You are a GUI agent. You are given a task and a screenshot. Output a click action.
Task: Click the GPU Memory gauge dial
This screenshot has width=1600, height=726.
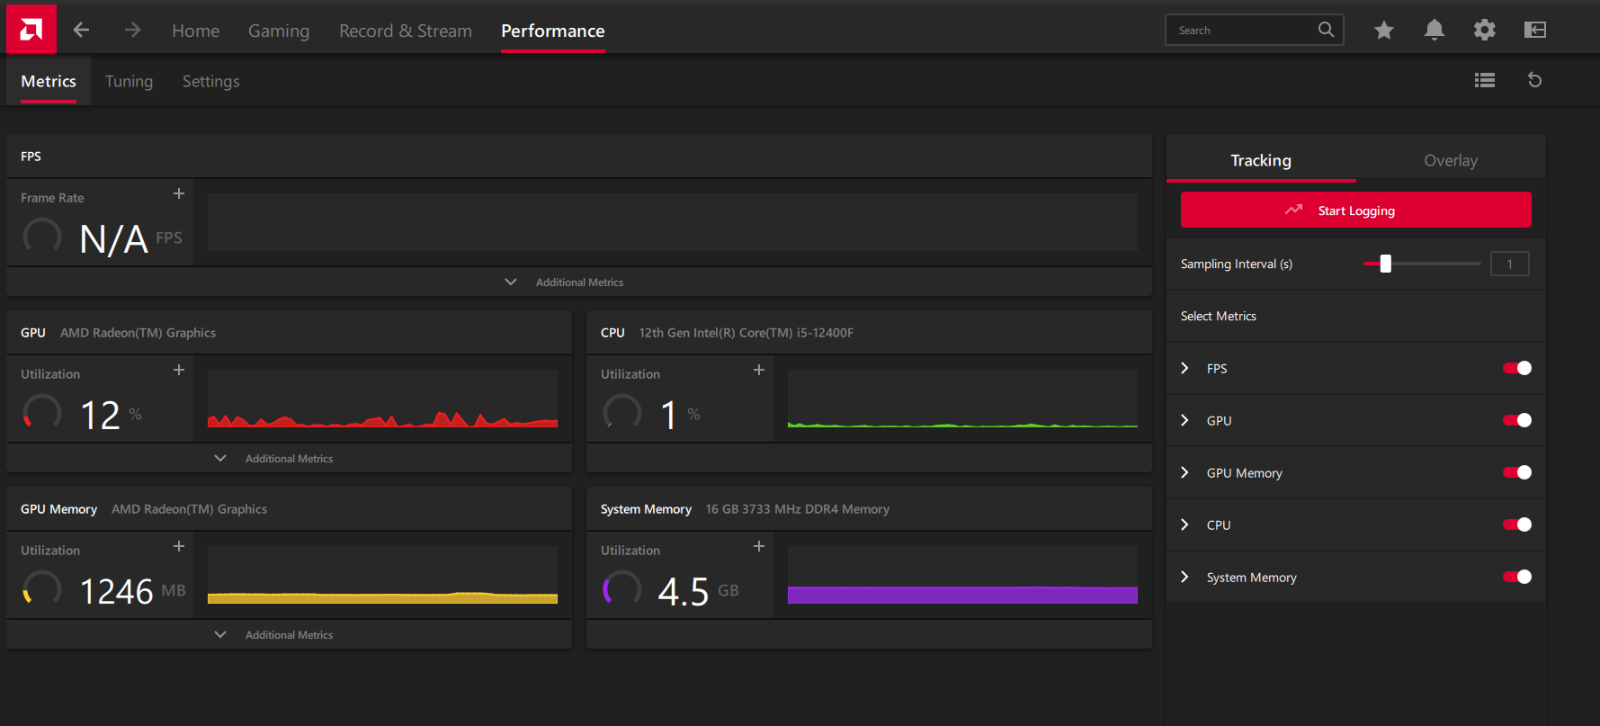click(42, 589)
